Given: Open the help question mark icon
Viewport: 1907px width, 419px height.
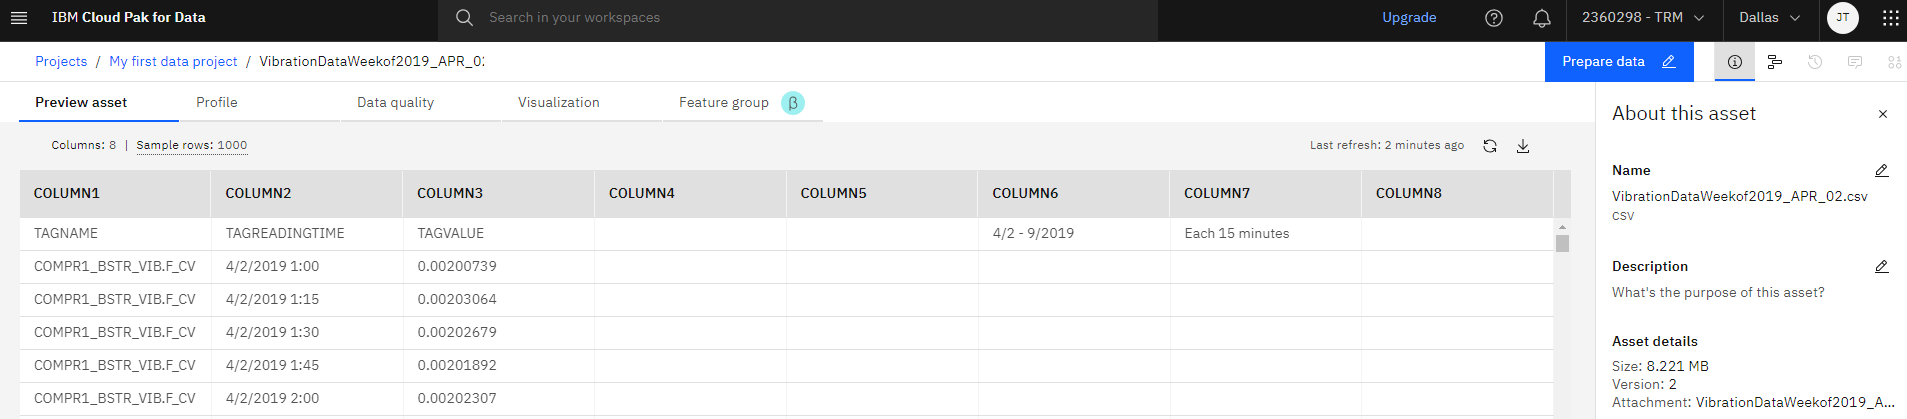Looking at the screenshot, I should pyautogui.click(x=1494, y=18).
